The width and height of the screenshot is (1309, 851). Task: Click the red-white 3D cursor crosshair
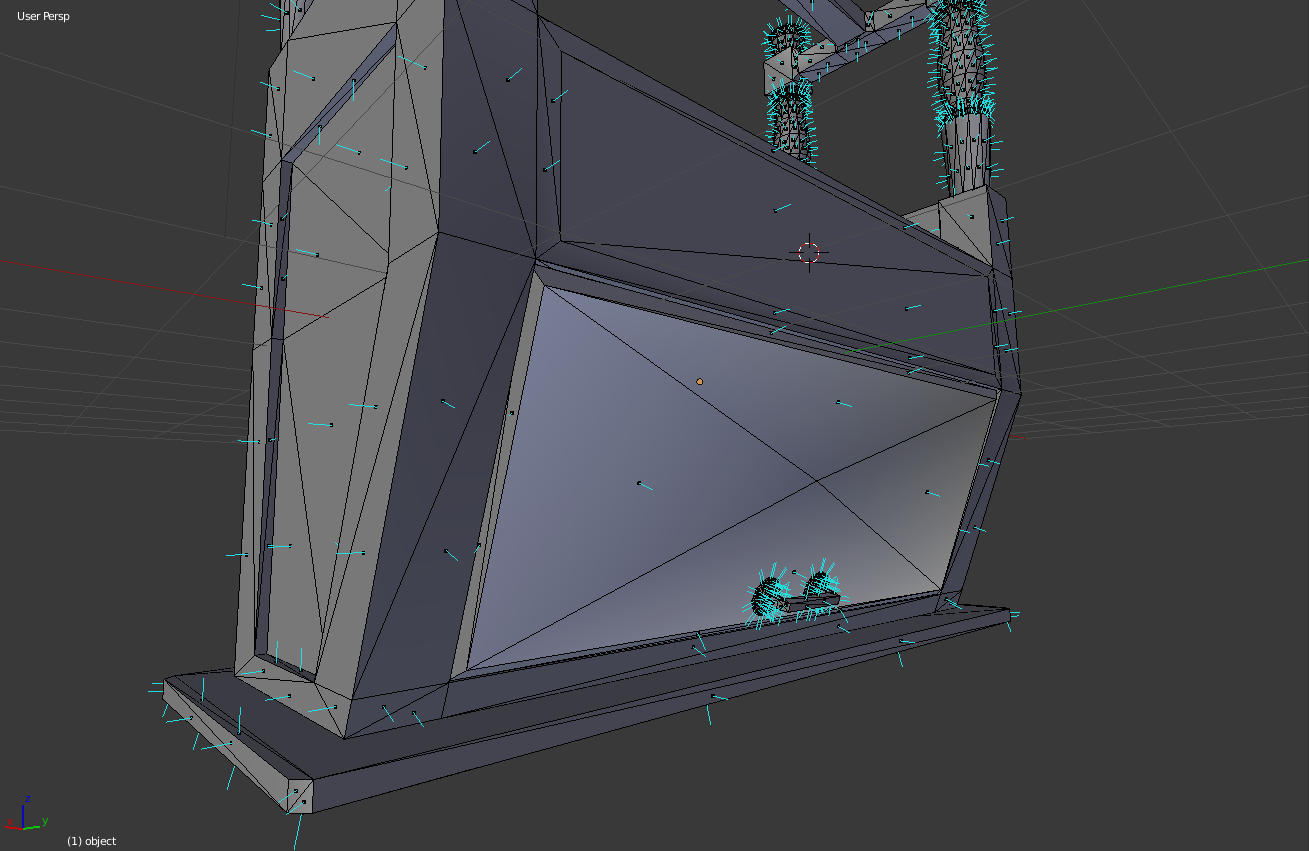tap(810, 253)
